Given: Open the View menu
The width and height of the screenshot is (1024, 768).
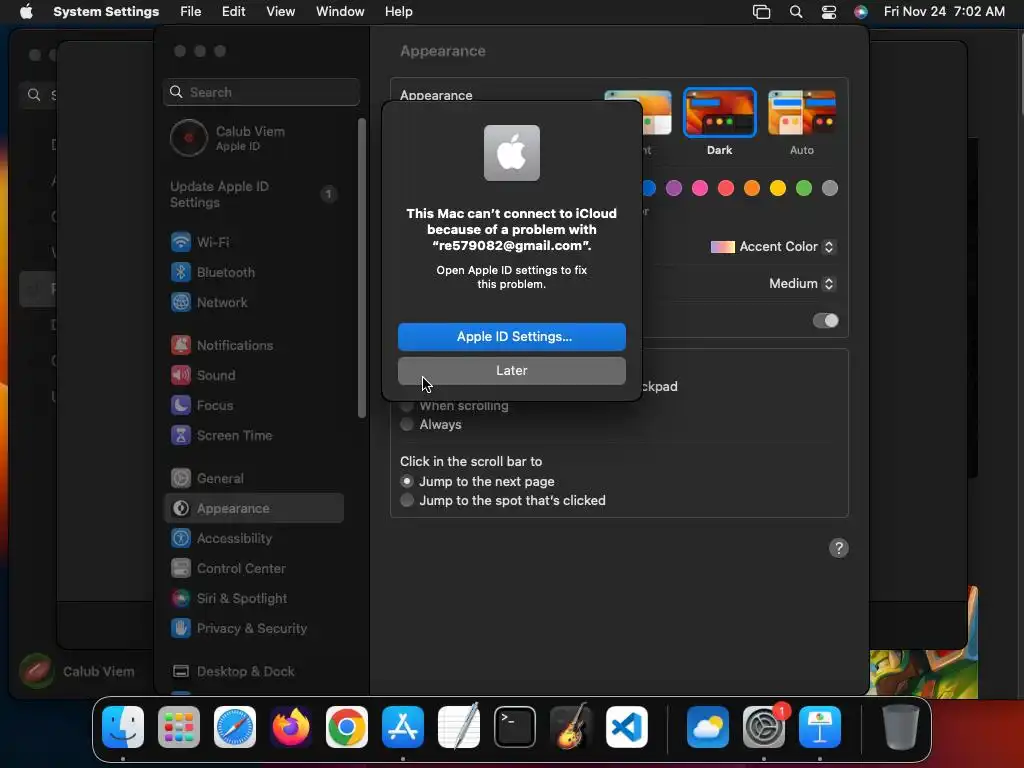Looking at the screenshot, I should coord(280,12).
